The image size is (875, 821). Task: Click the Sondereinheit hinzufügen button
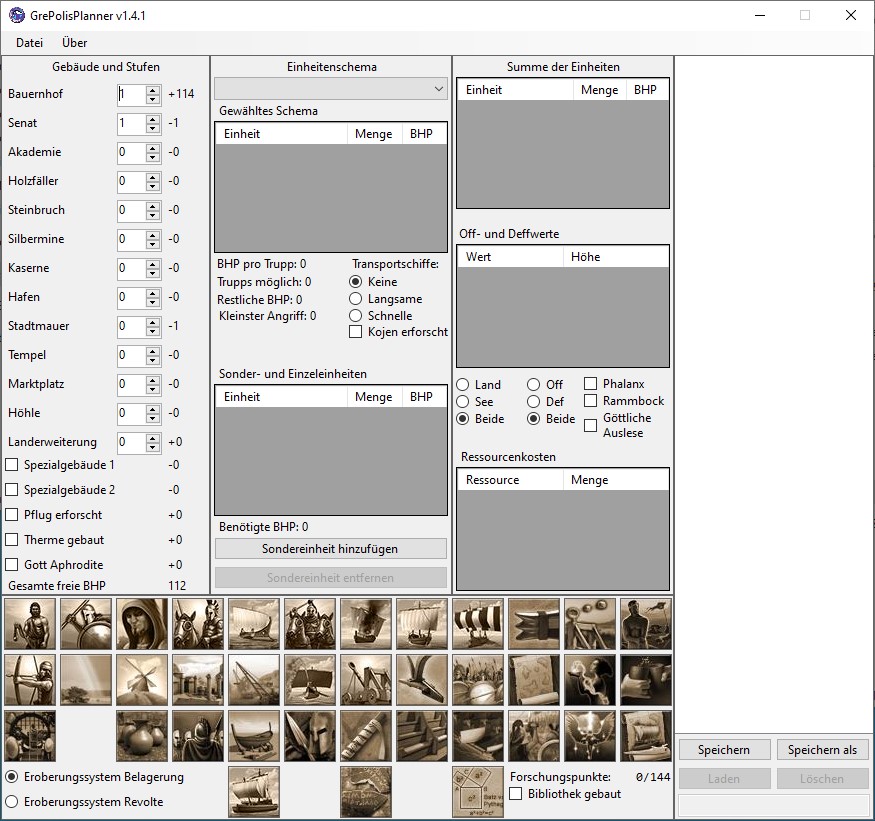(330, 548)
